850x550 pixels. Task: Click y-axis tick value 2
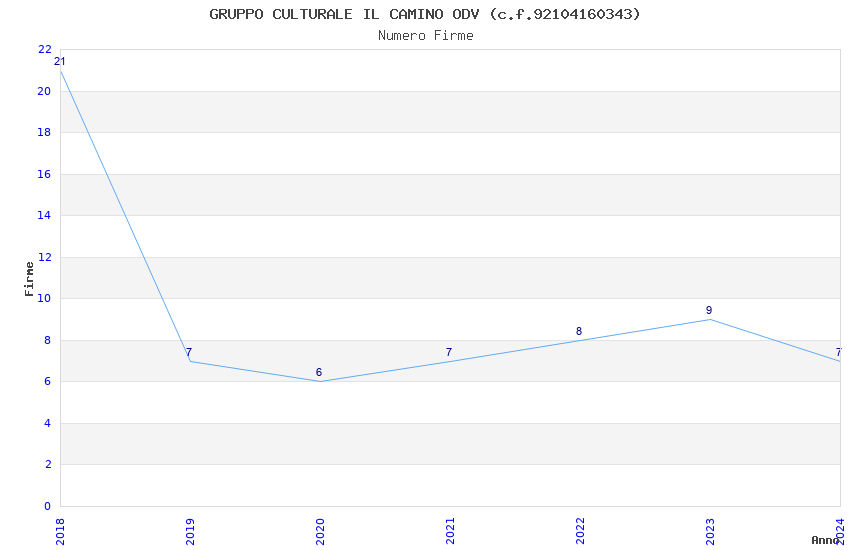(48, 464)
